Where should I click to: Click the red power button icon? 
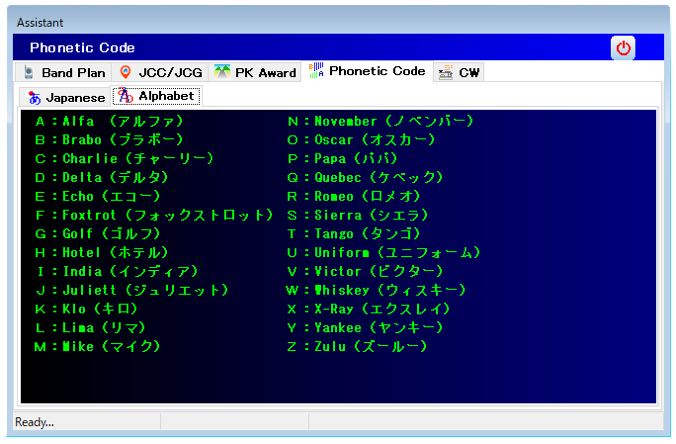tap(623, 48)
